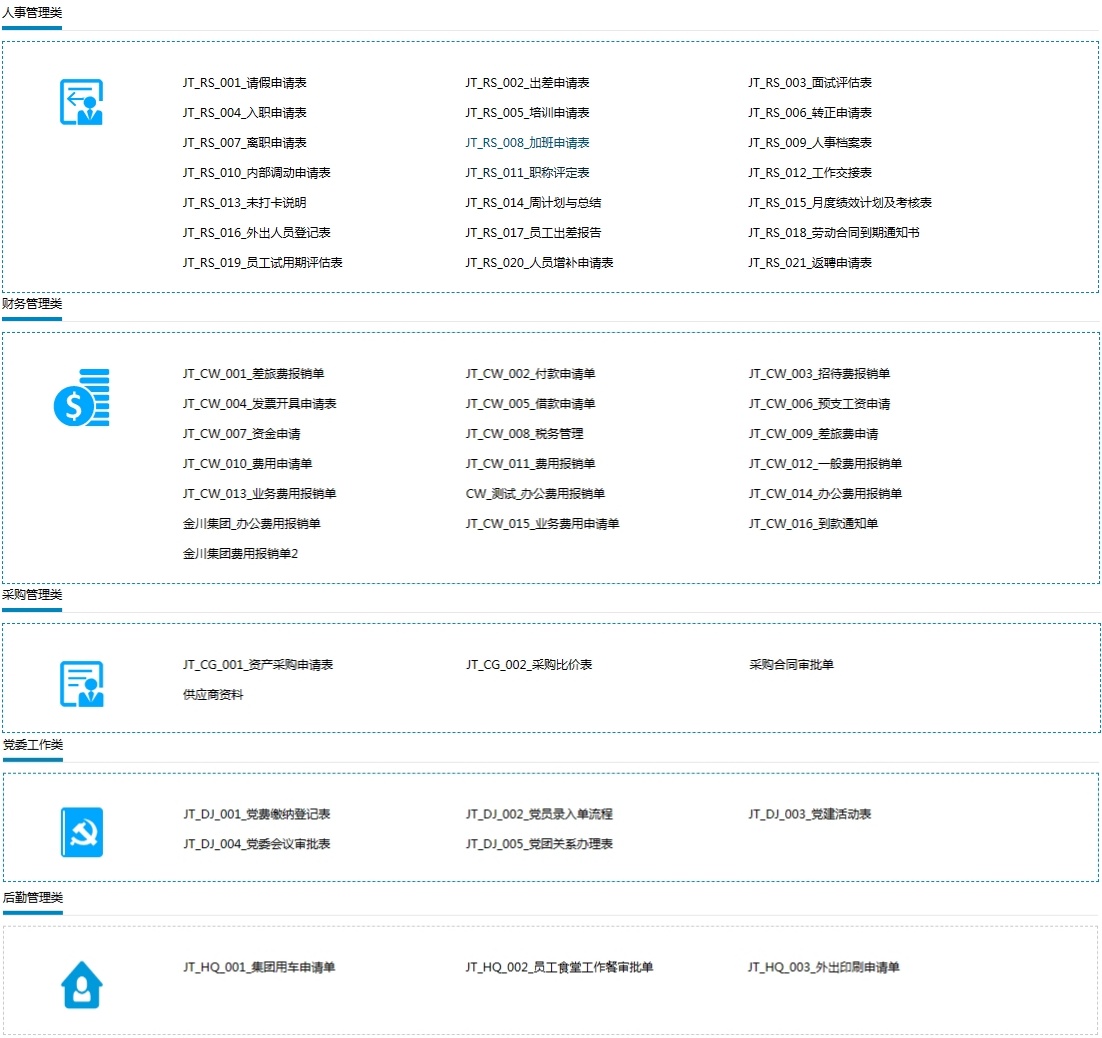The width and height of the screenshot is (1102, 1038).
Task: Click the finance coin stack dollar icon
Action: (x=81, y=398)
